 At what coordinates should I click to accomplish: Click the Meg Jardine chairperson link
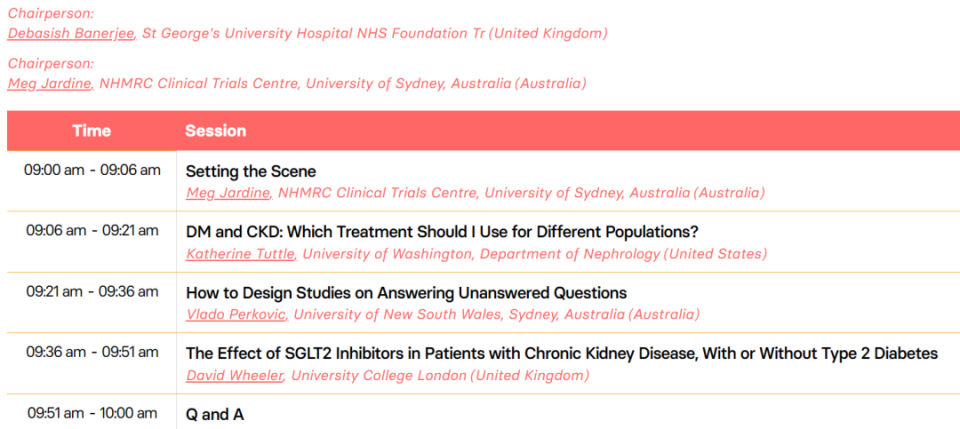(x=50, y=83)
